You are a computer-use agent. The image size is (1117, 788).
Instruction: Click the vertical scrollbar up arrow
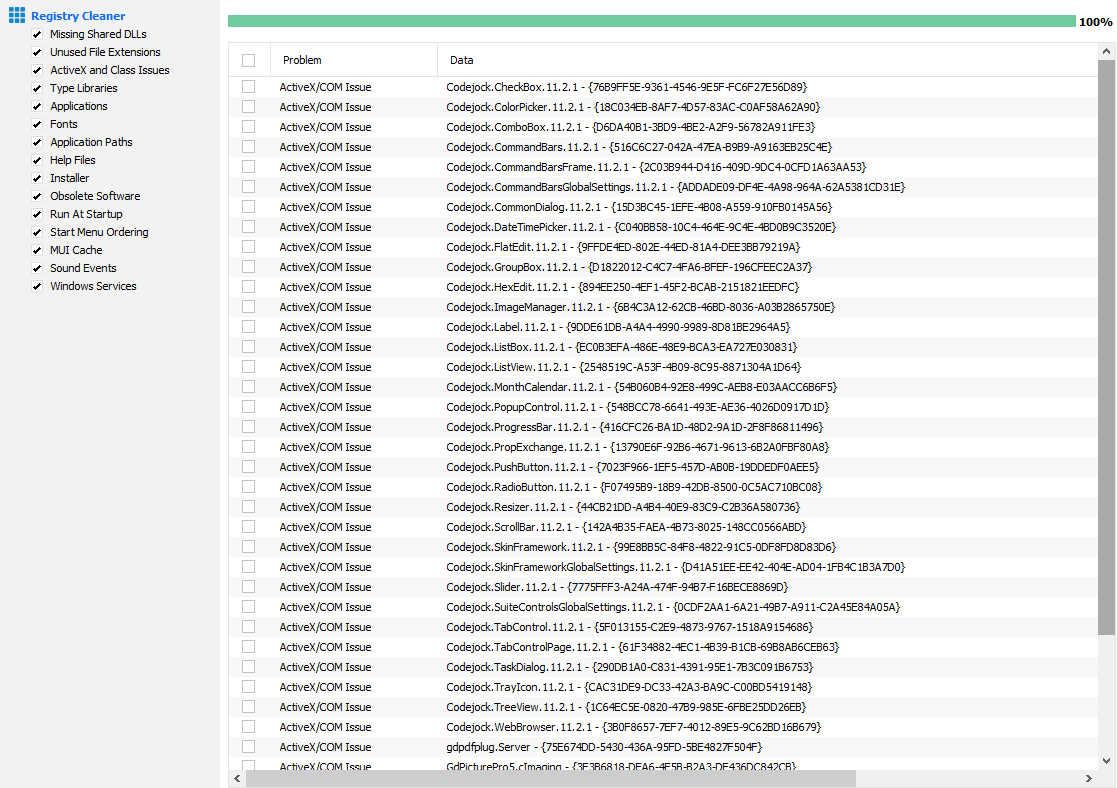tap(1106, 51)
